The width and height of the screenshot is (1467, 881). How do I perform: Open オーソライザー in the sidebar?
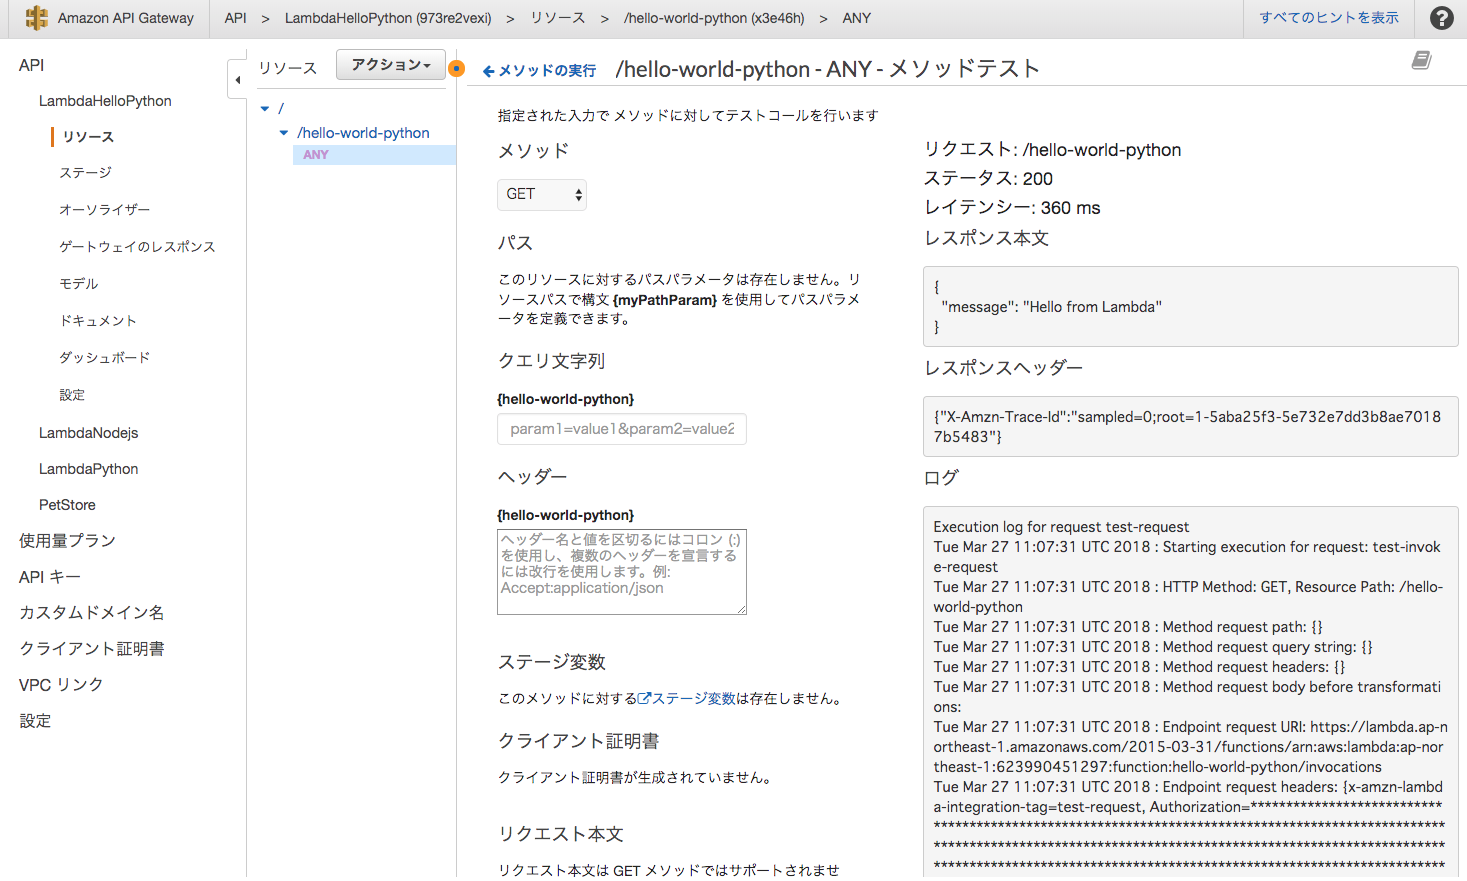pos(104,210)
